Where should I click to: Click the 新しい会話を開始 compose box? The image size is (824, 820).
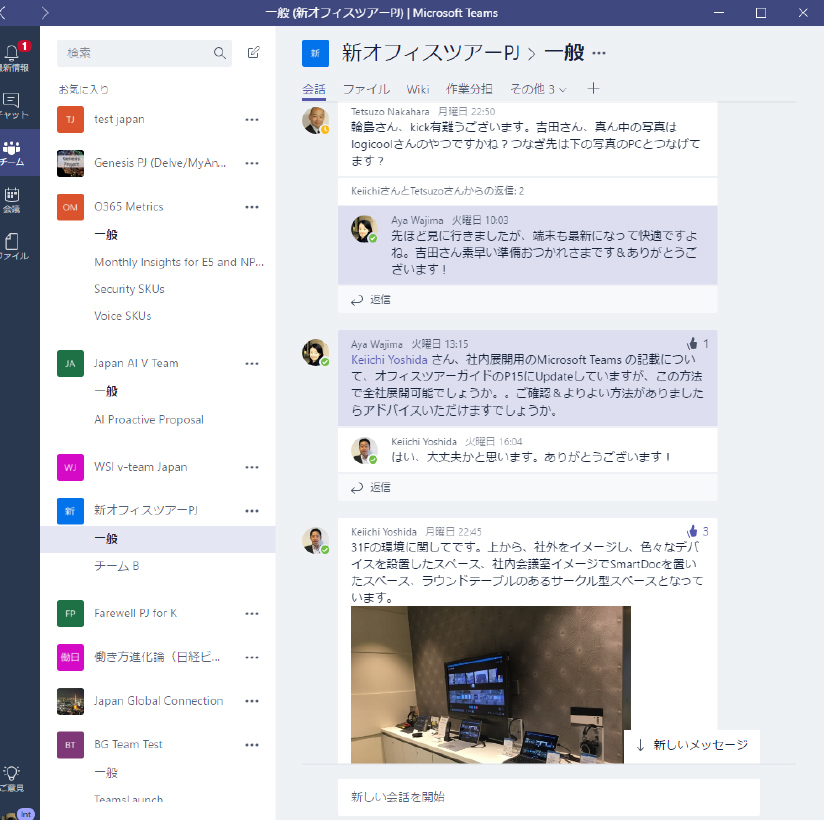[x=549, y=797]
